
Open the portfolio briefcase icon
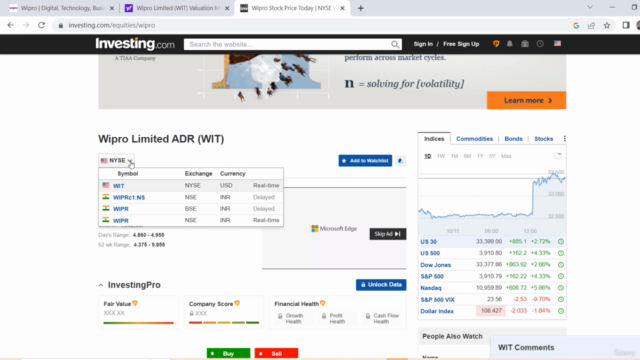click(x=525, y=44)
